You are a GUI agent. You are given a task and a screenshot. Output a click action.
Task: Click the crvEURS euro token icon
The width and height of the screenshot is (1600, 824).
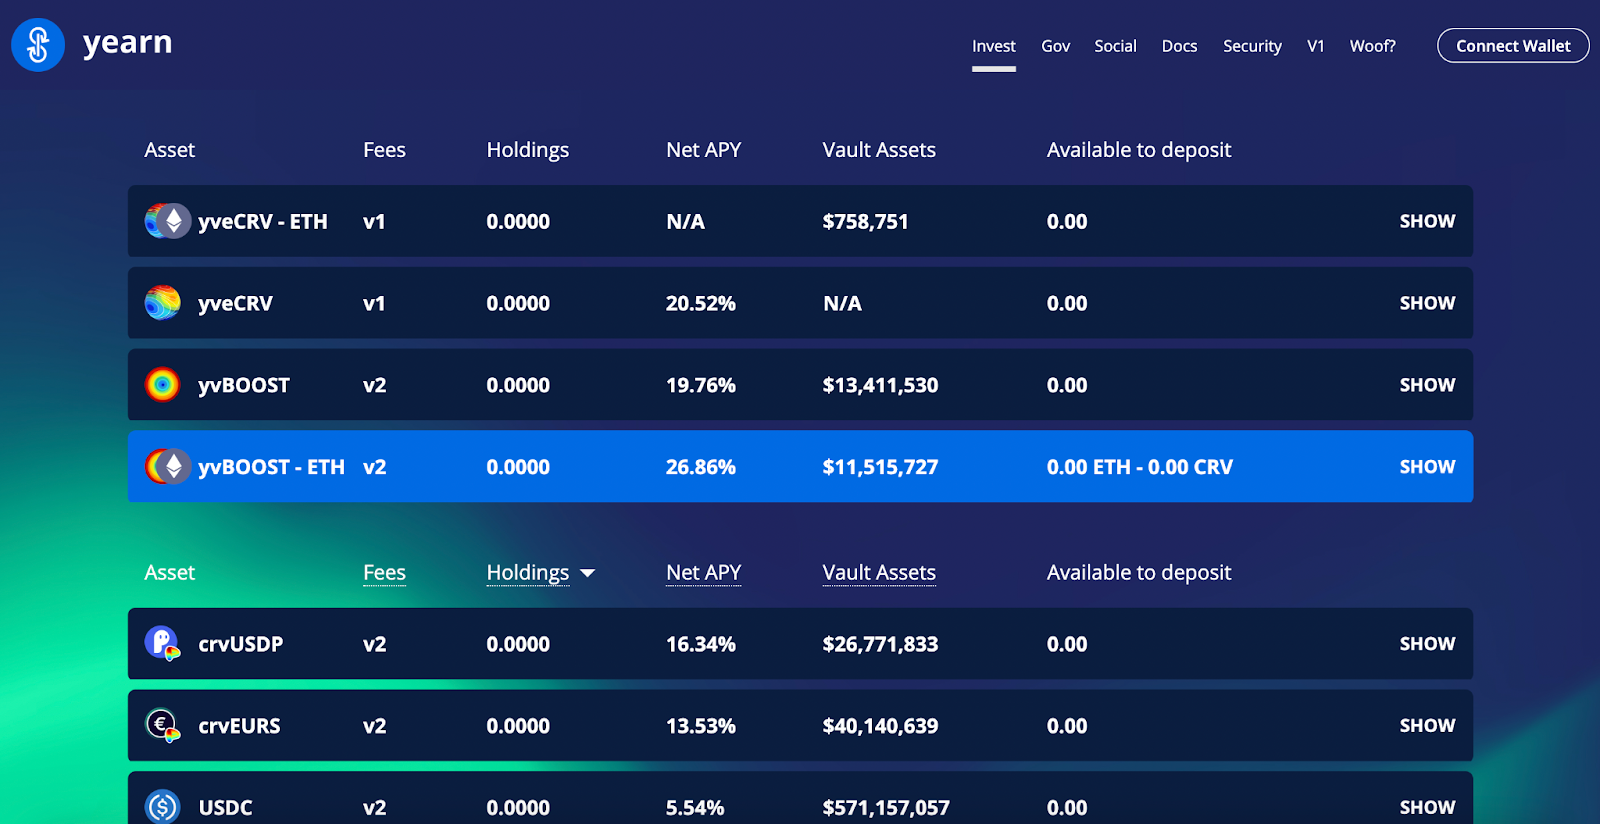162,726
